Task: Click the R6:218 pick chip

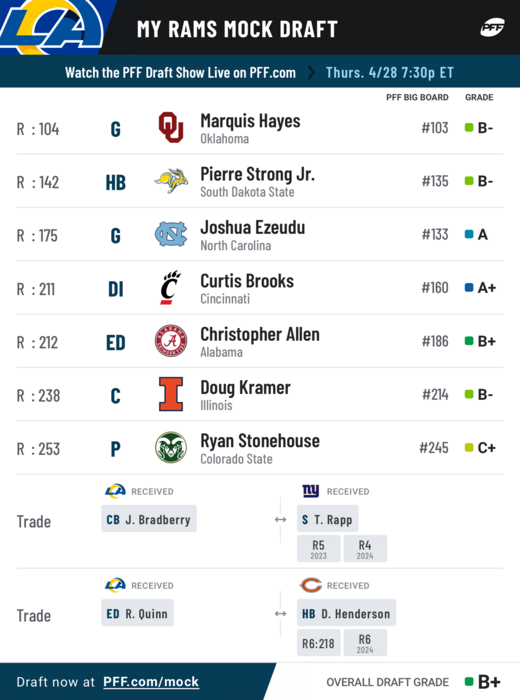Action: pos(319,643)
